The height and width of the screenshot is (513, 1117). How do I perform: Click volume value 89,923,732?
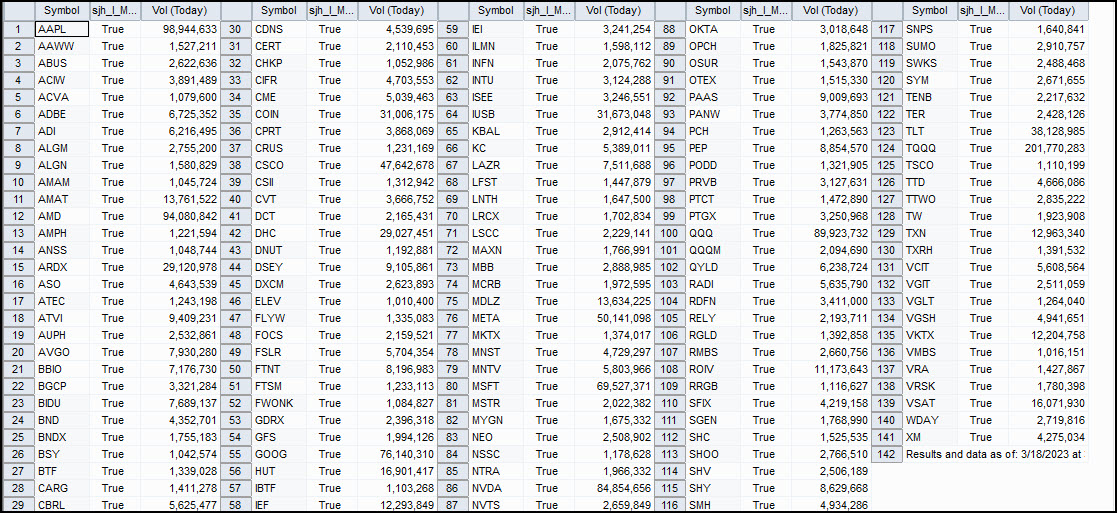coord(831,233)
